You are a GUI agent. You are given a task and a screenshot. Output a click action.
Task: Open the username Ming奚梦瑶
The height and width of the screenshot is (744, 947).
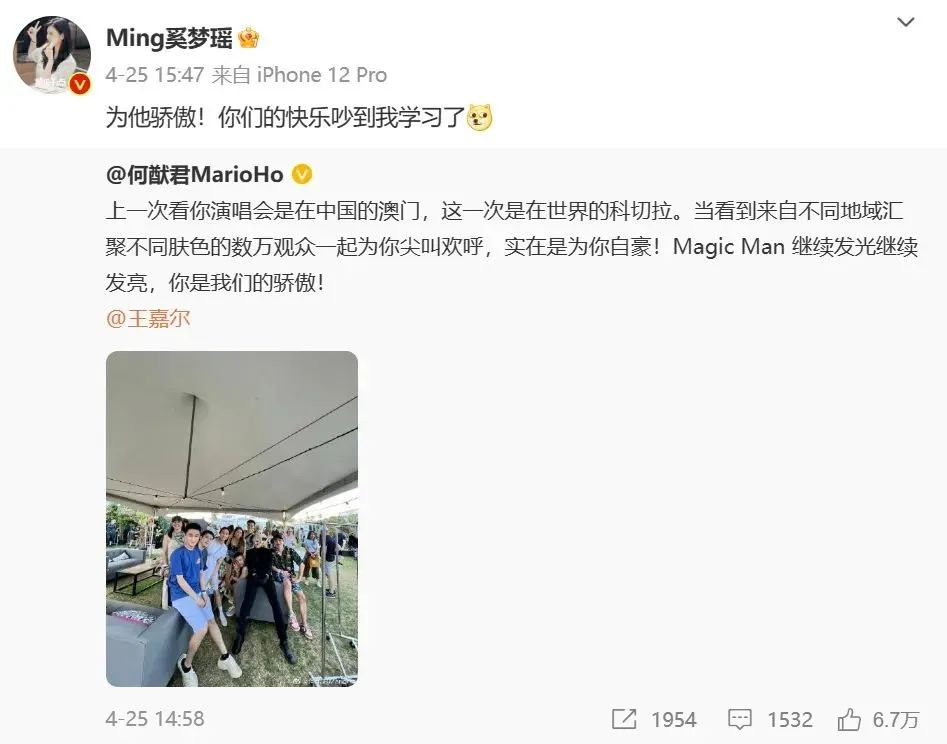(169, 37)
